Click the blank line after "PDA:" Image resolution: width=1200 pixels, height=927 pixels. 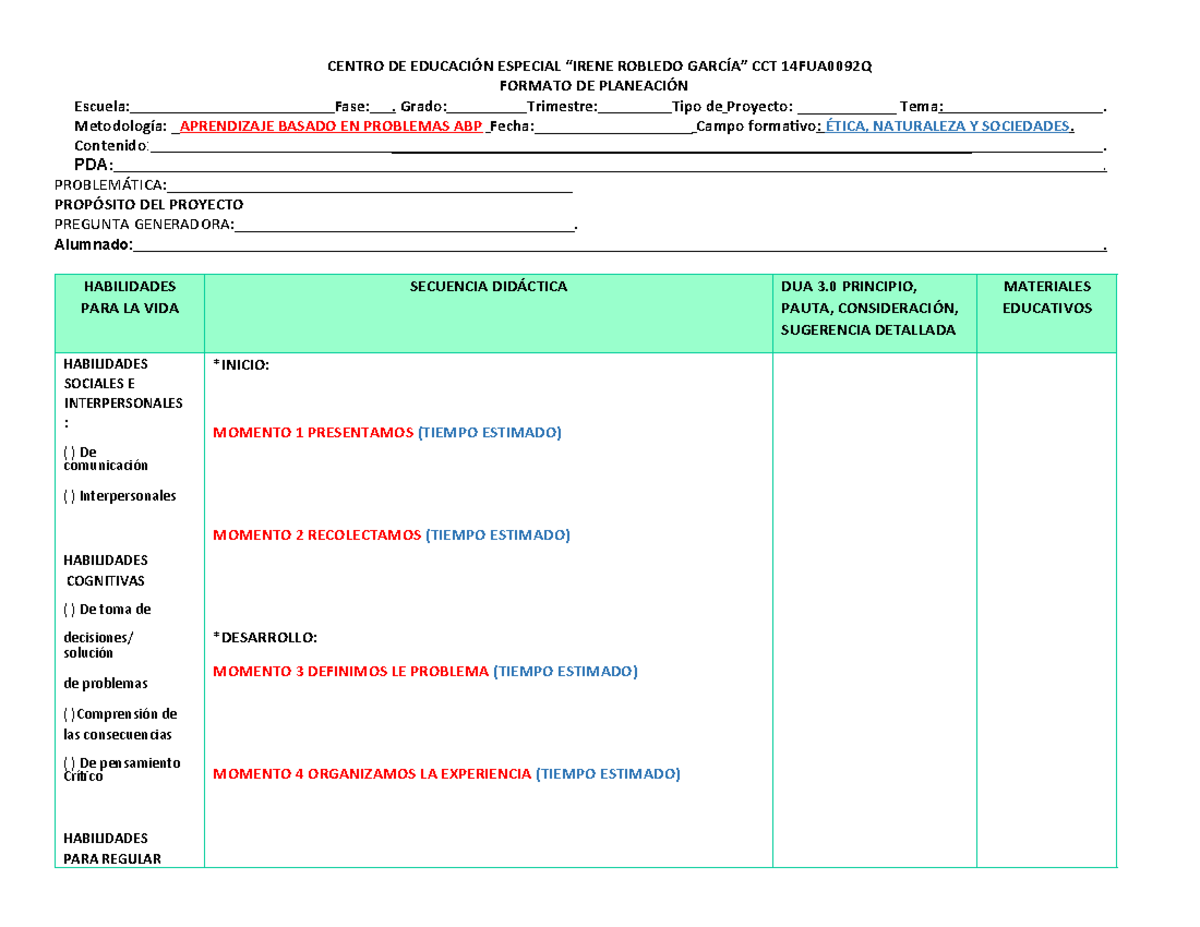pos(608,165)
